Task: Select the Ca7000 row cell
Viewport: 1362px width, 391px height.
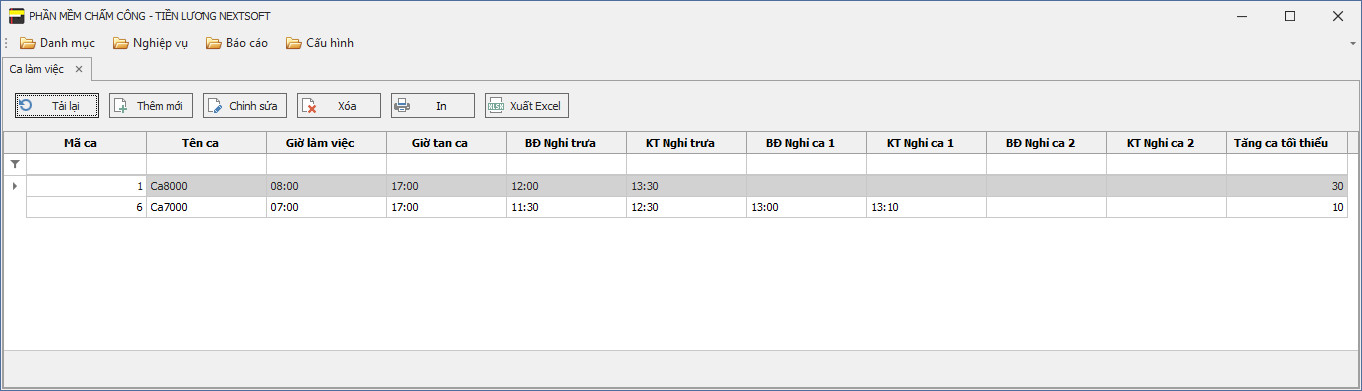Action: tap(206, 207)
